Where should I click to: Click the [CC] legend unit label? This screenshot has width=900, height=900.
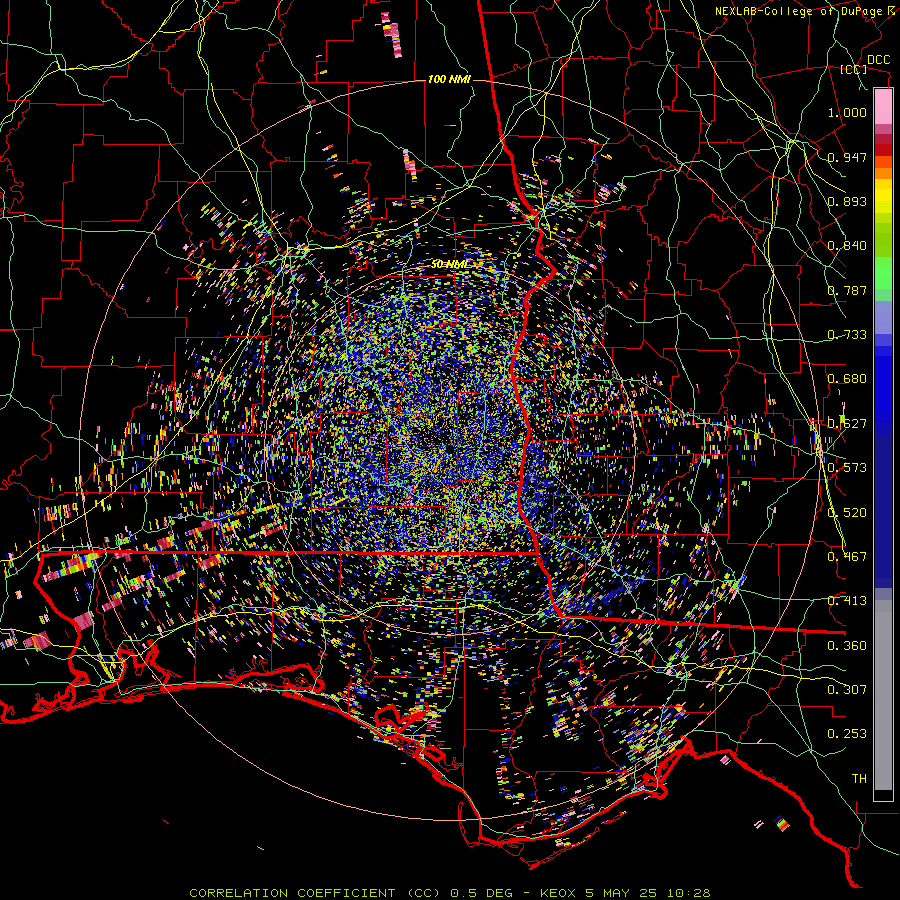[x=854, y=69]
